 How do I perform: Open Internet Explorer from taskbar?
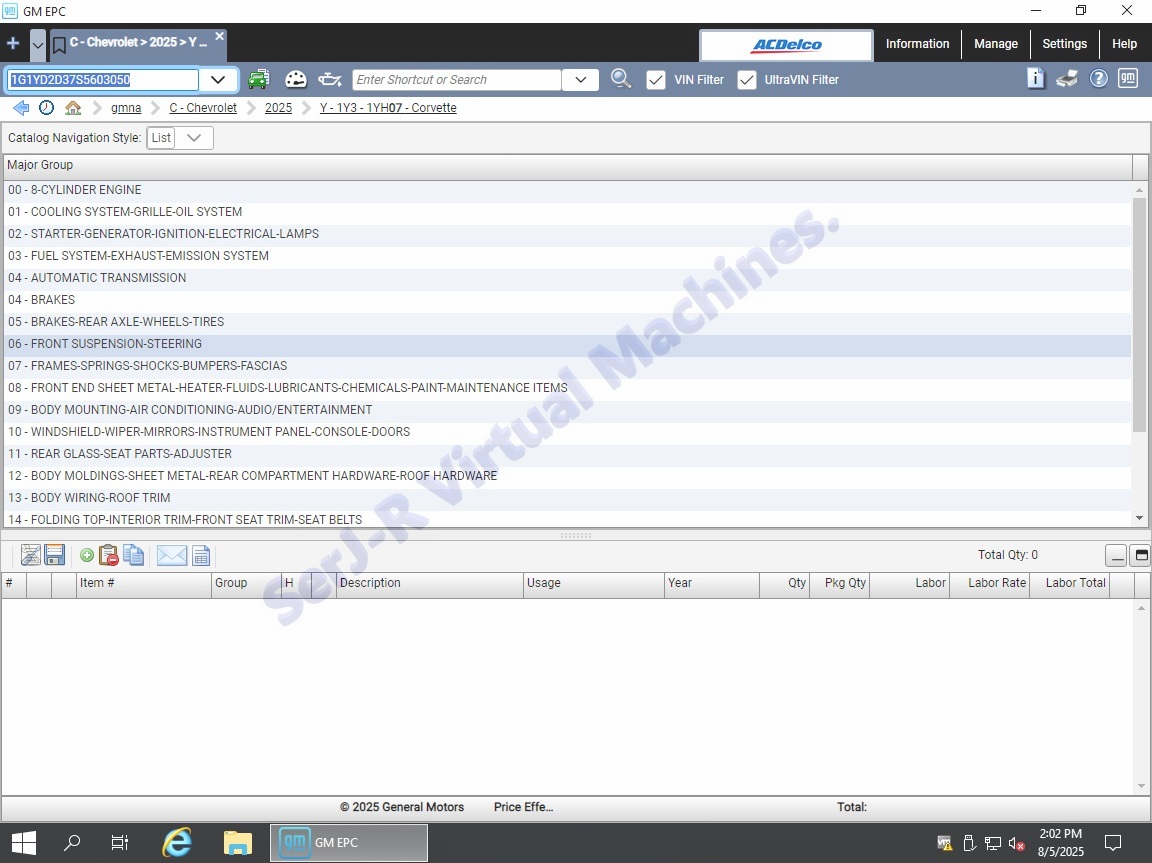(177, 842)
